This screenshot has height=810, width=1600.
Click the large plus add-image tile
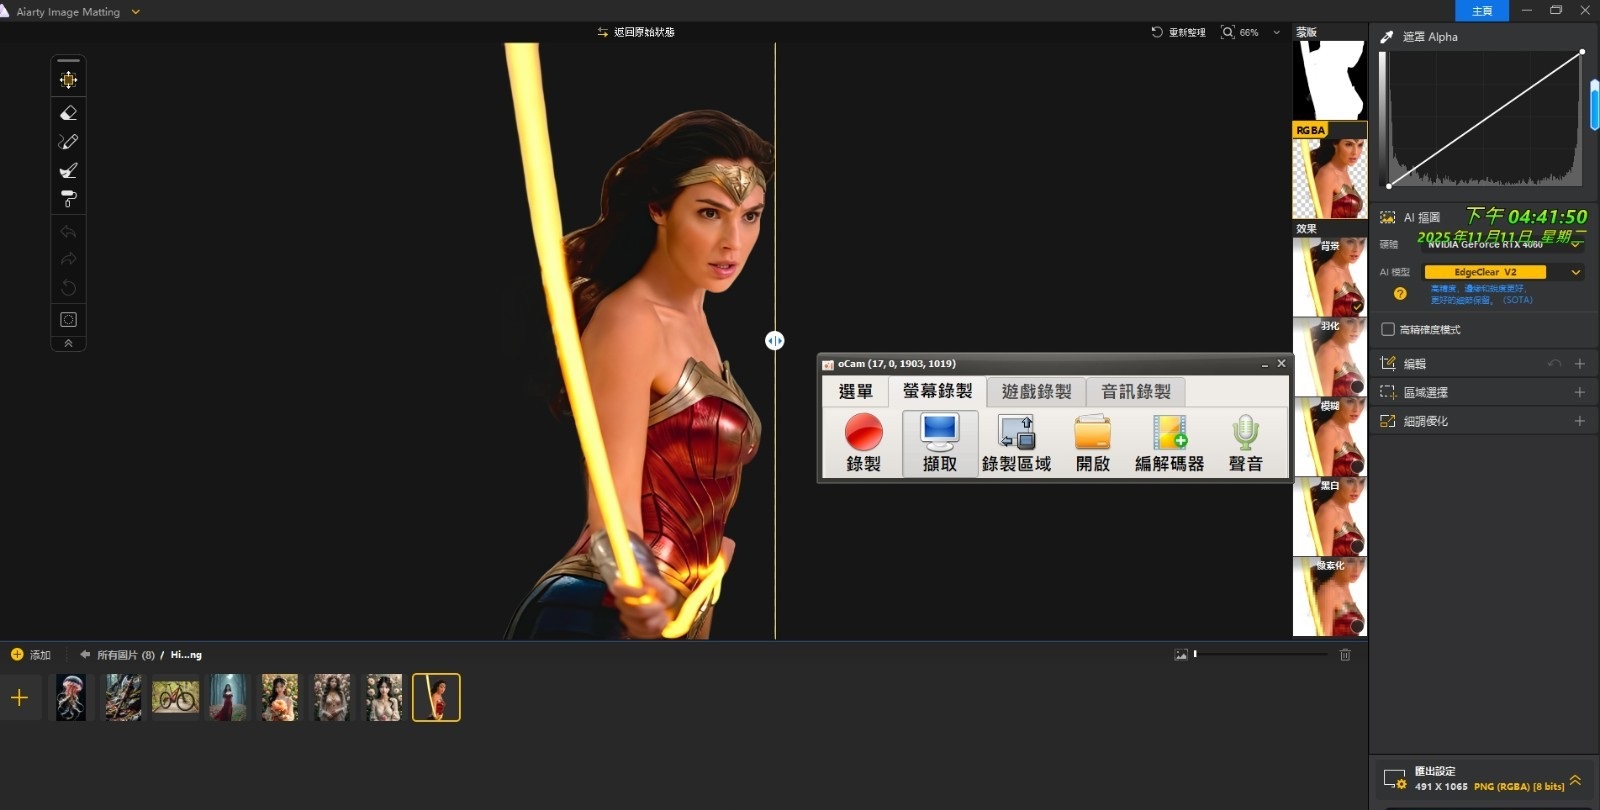(19, 698)
